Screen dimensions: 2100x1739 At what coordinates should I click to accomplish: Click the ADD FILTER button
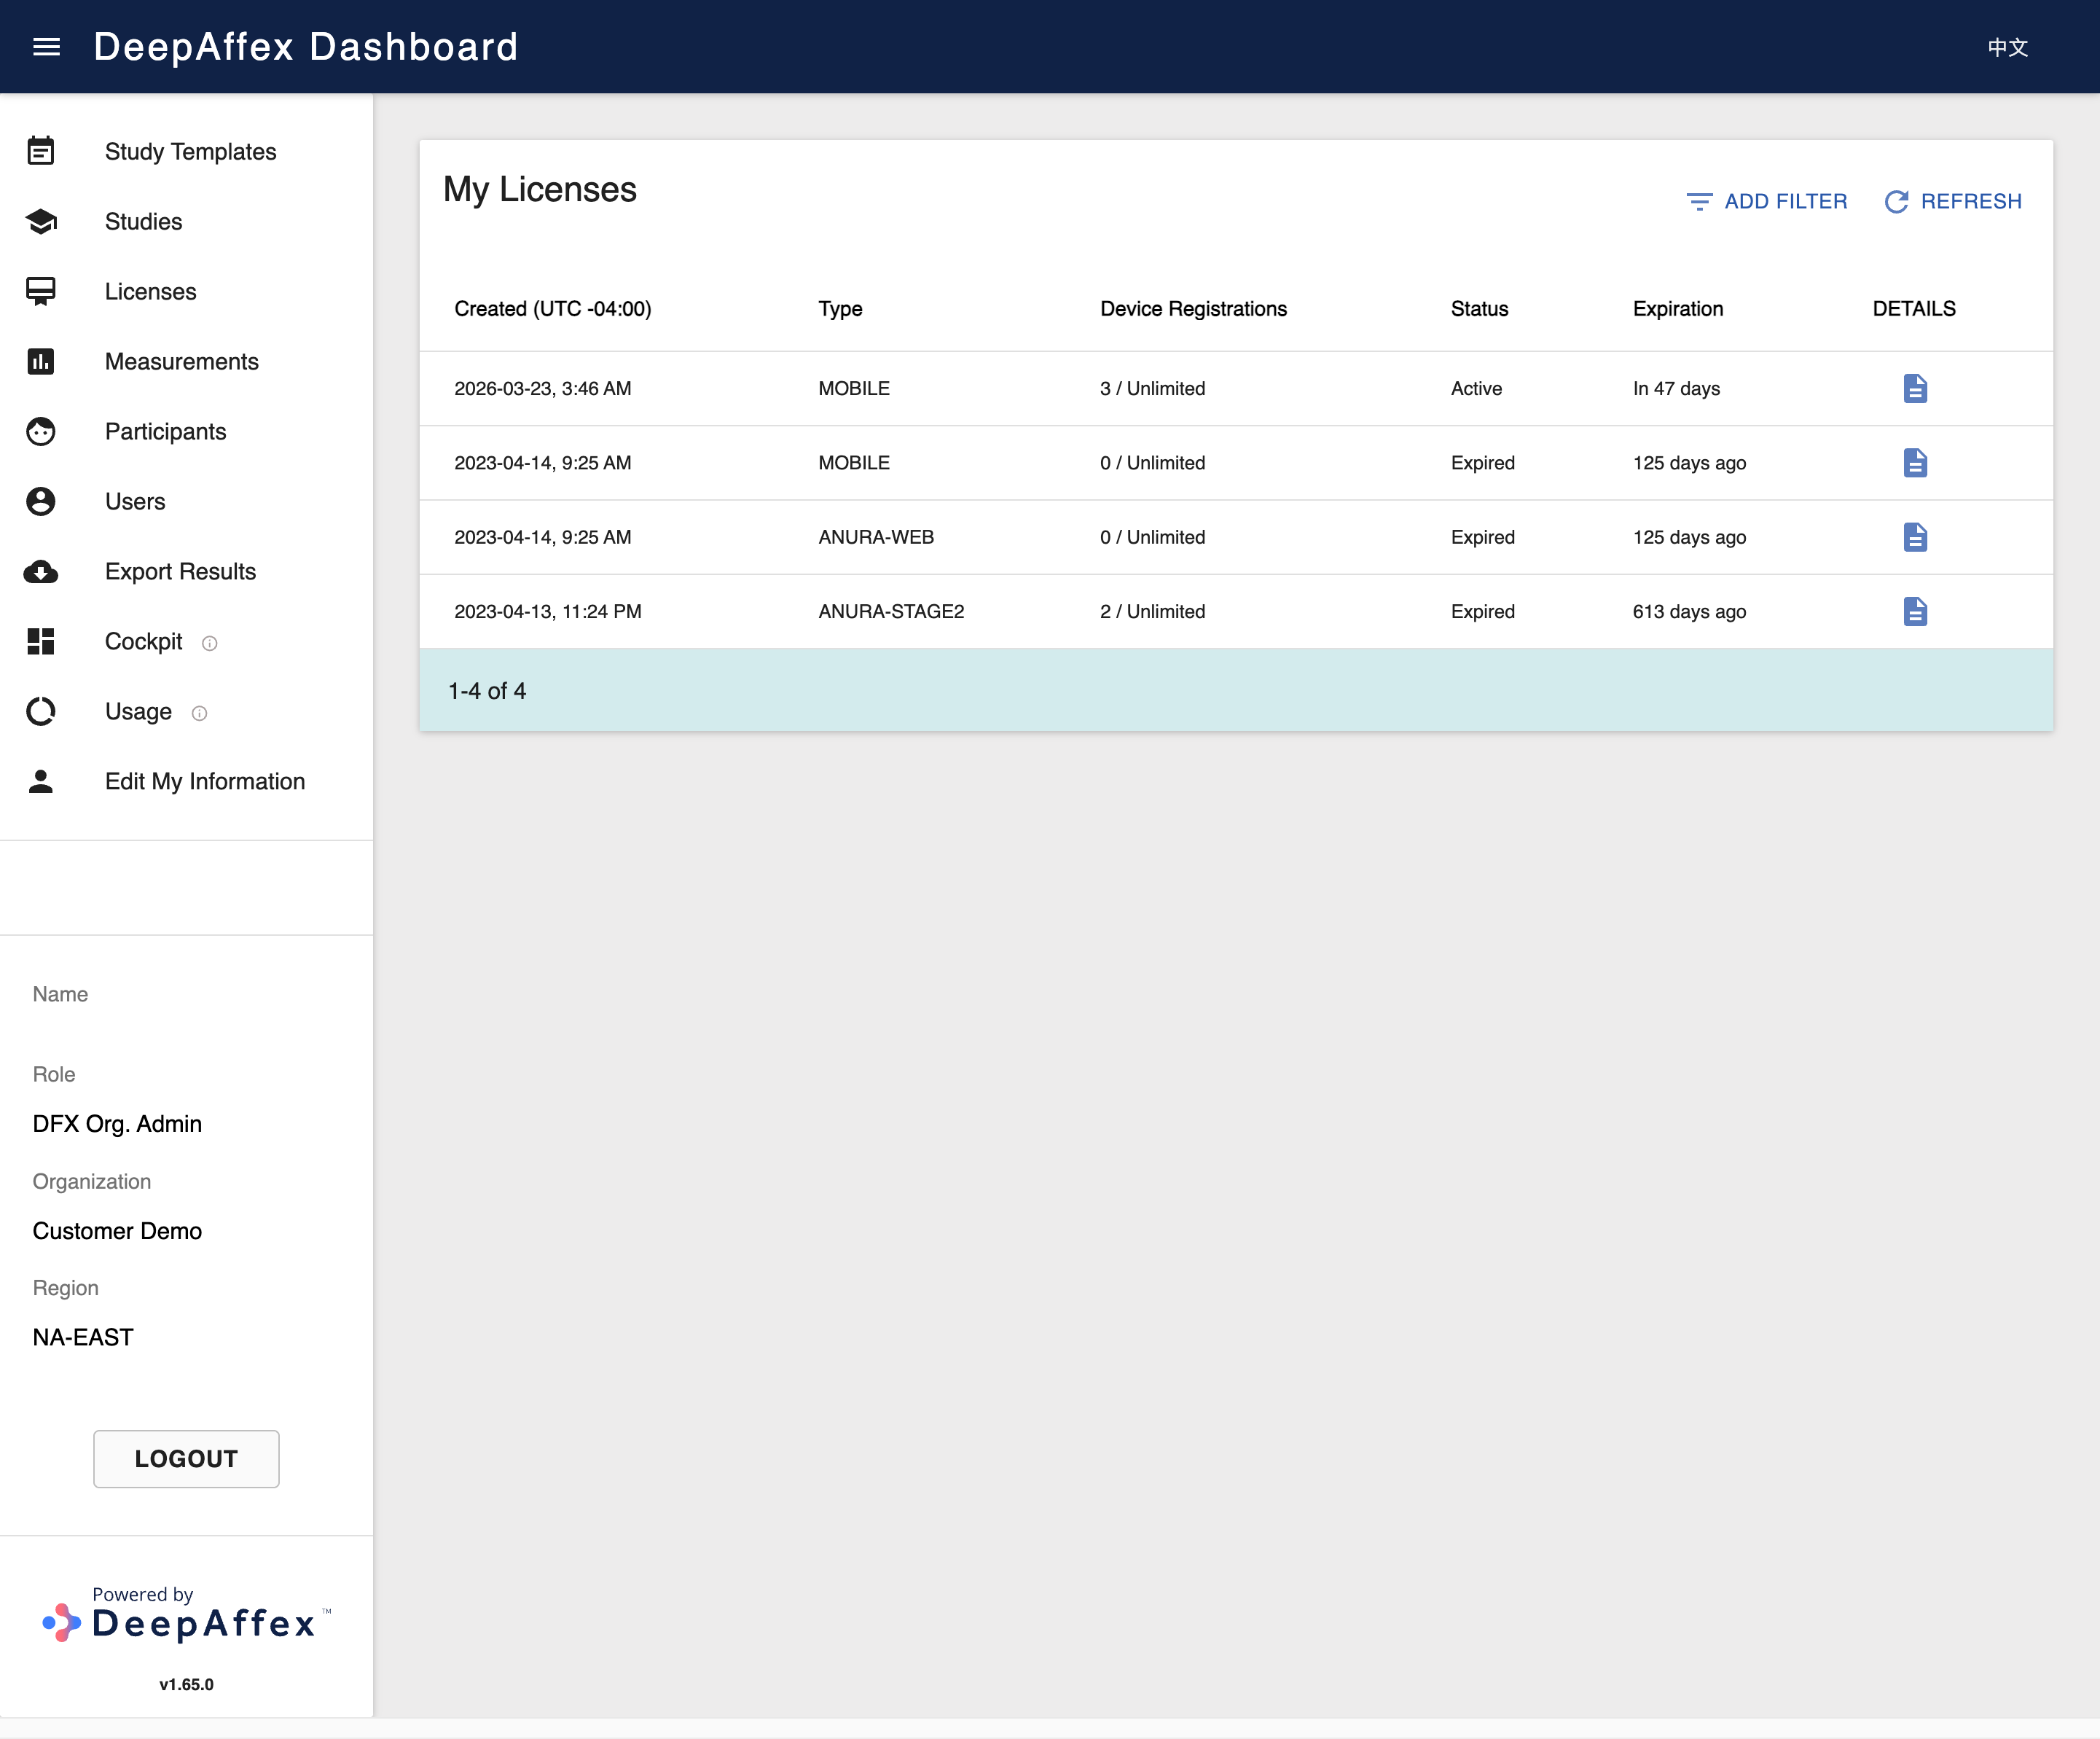pos(1767,201)
